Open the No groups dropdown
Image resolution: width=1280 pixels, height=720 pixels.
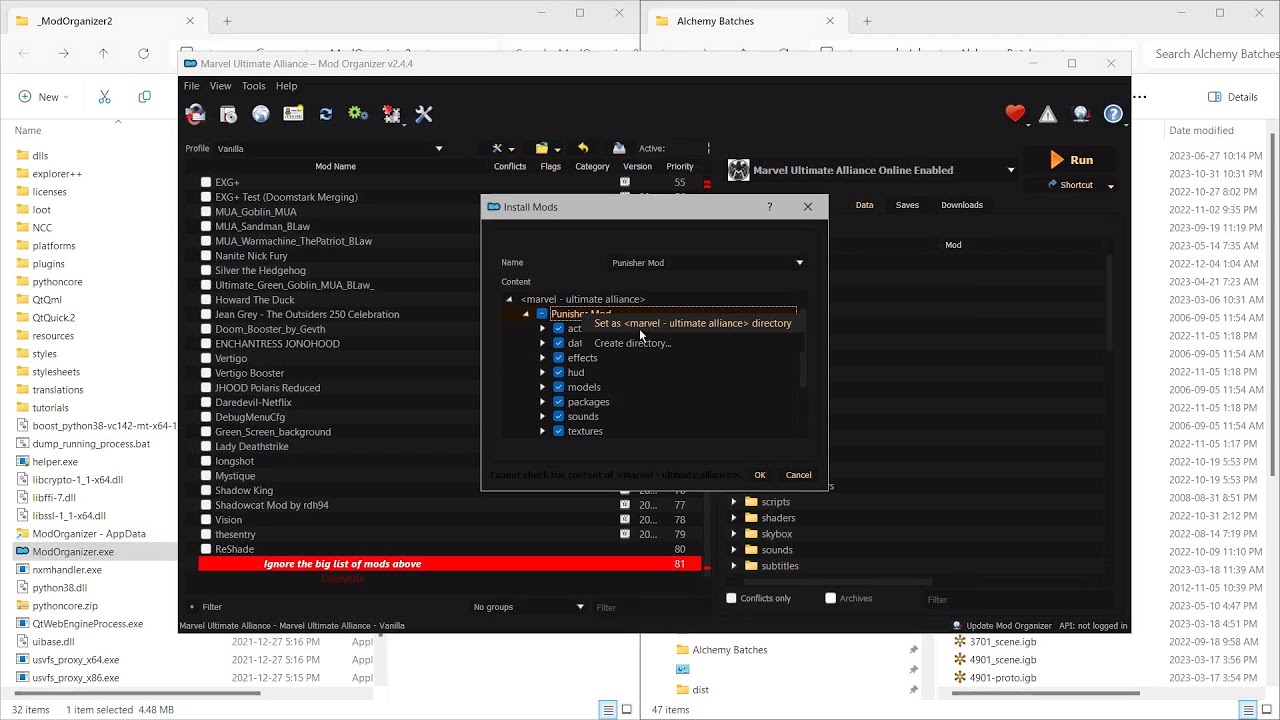point(529,607)
